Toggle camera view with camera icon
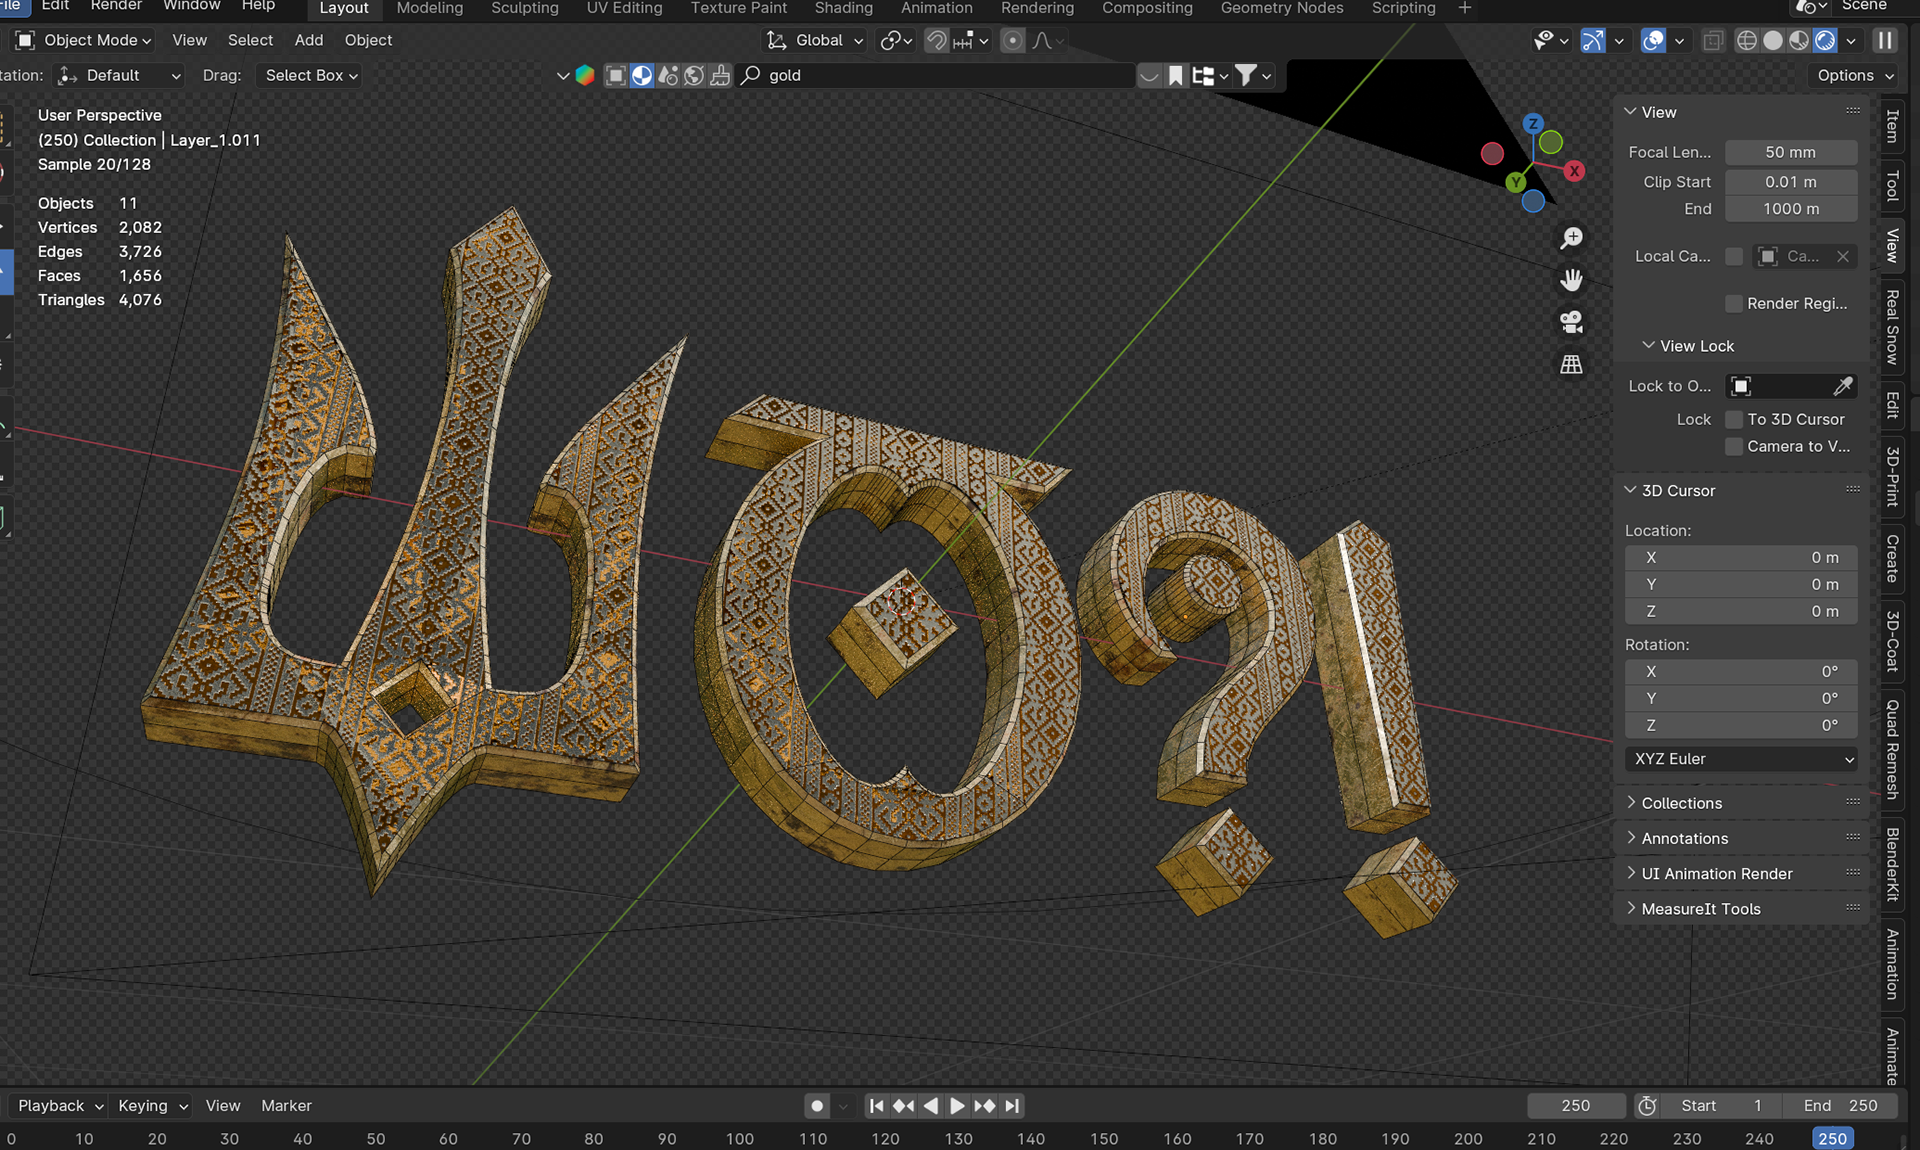This screenshot has height=1150, width=1920. coord(1571,322)
